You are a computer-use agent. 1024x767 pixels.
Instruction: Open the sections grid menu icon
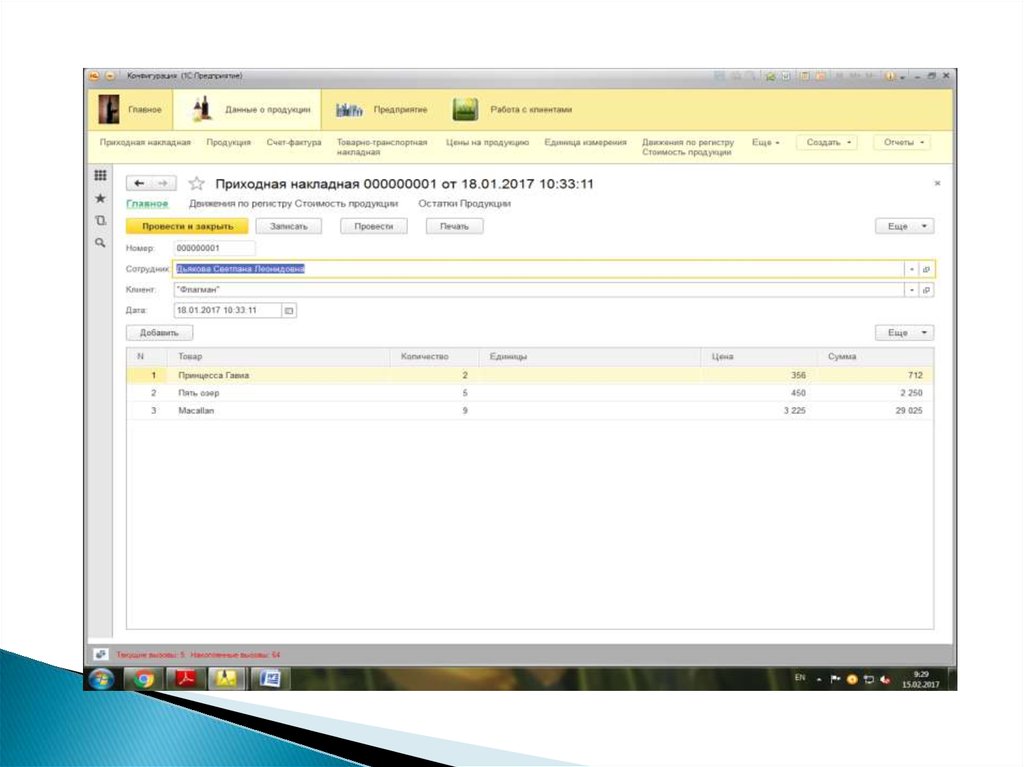[x=100, y=176]
